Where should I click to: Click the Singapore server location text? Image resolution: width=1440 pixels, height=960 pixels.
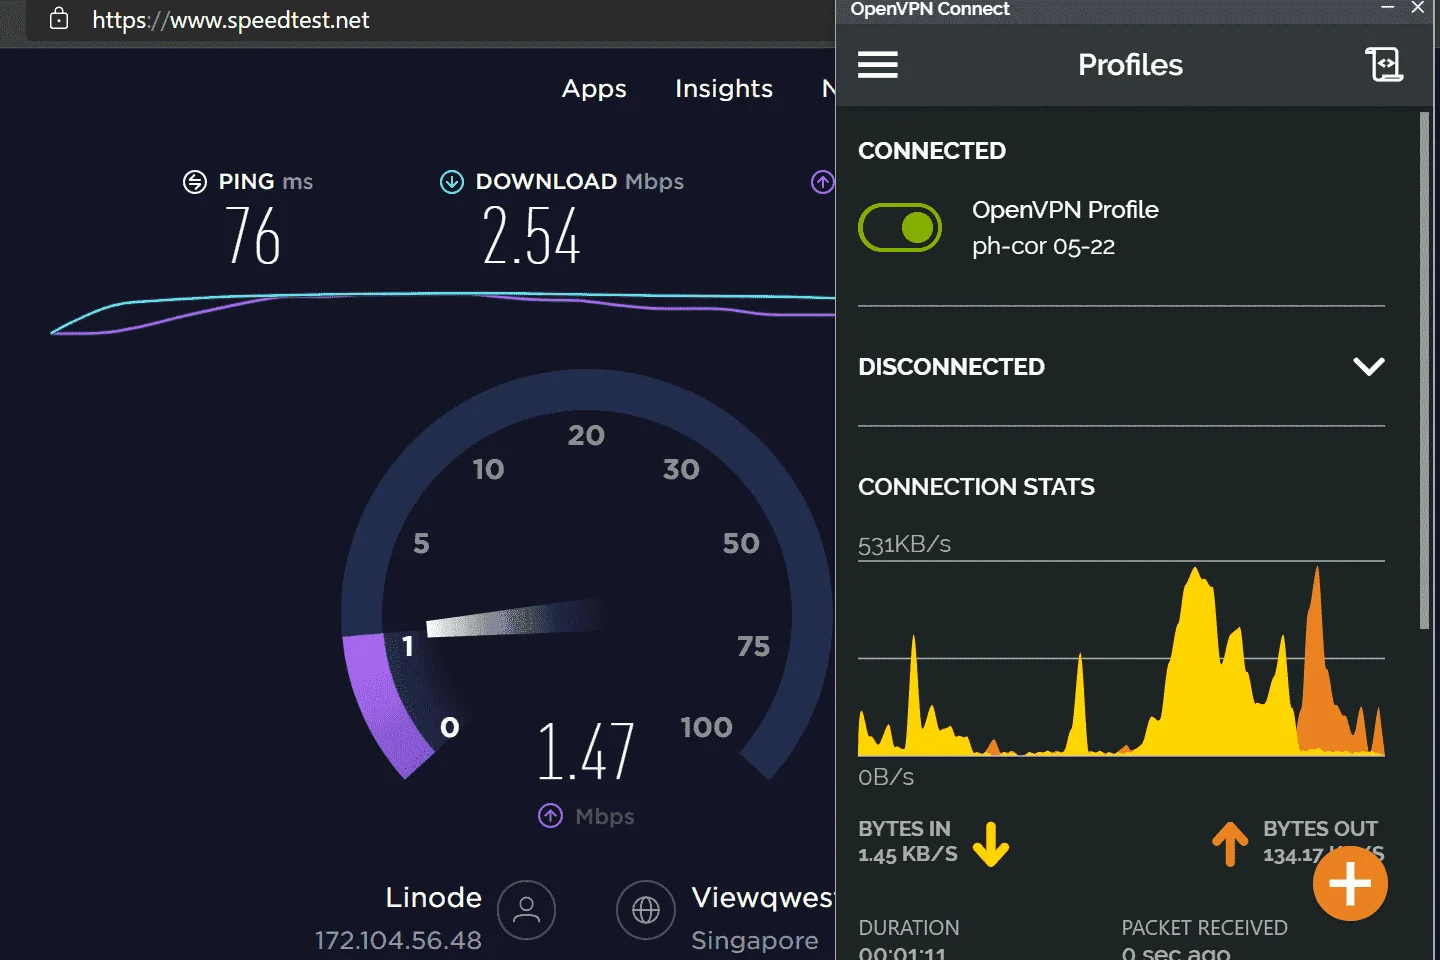(x=755, y=940)
